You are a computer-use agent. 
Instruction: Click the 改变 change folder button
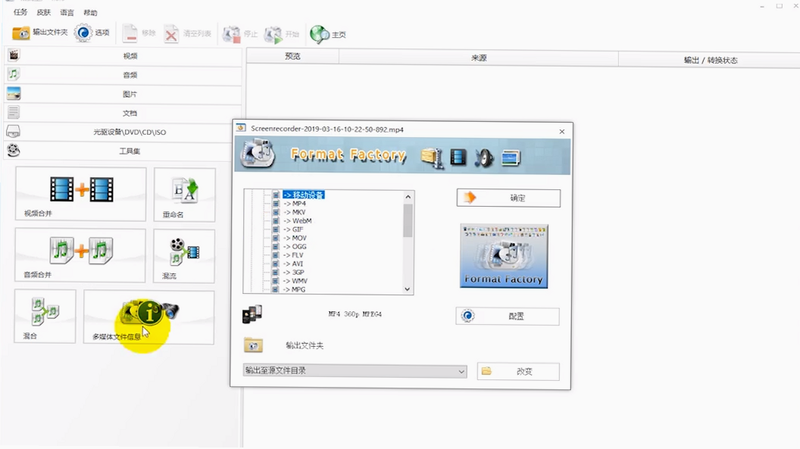click(518, 371)
